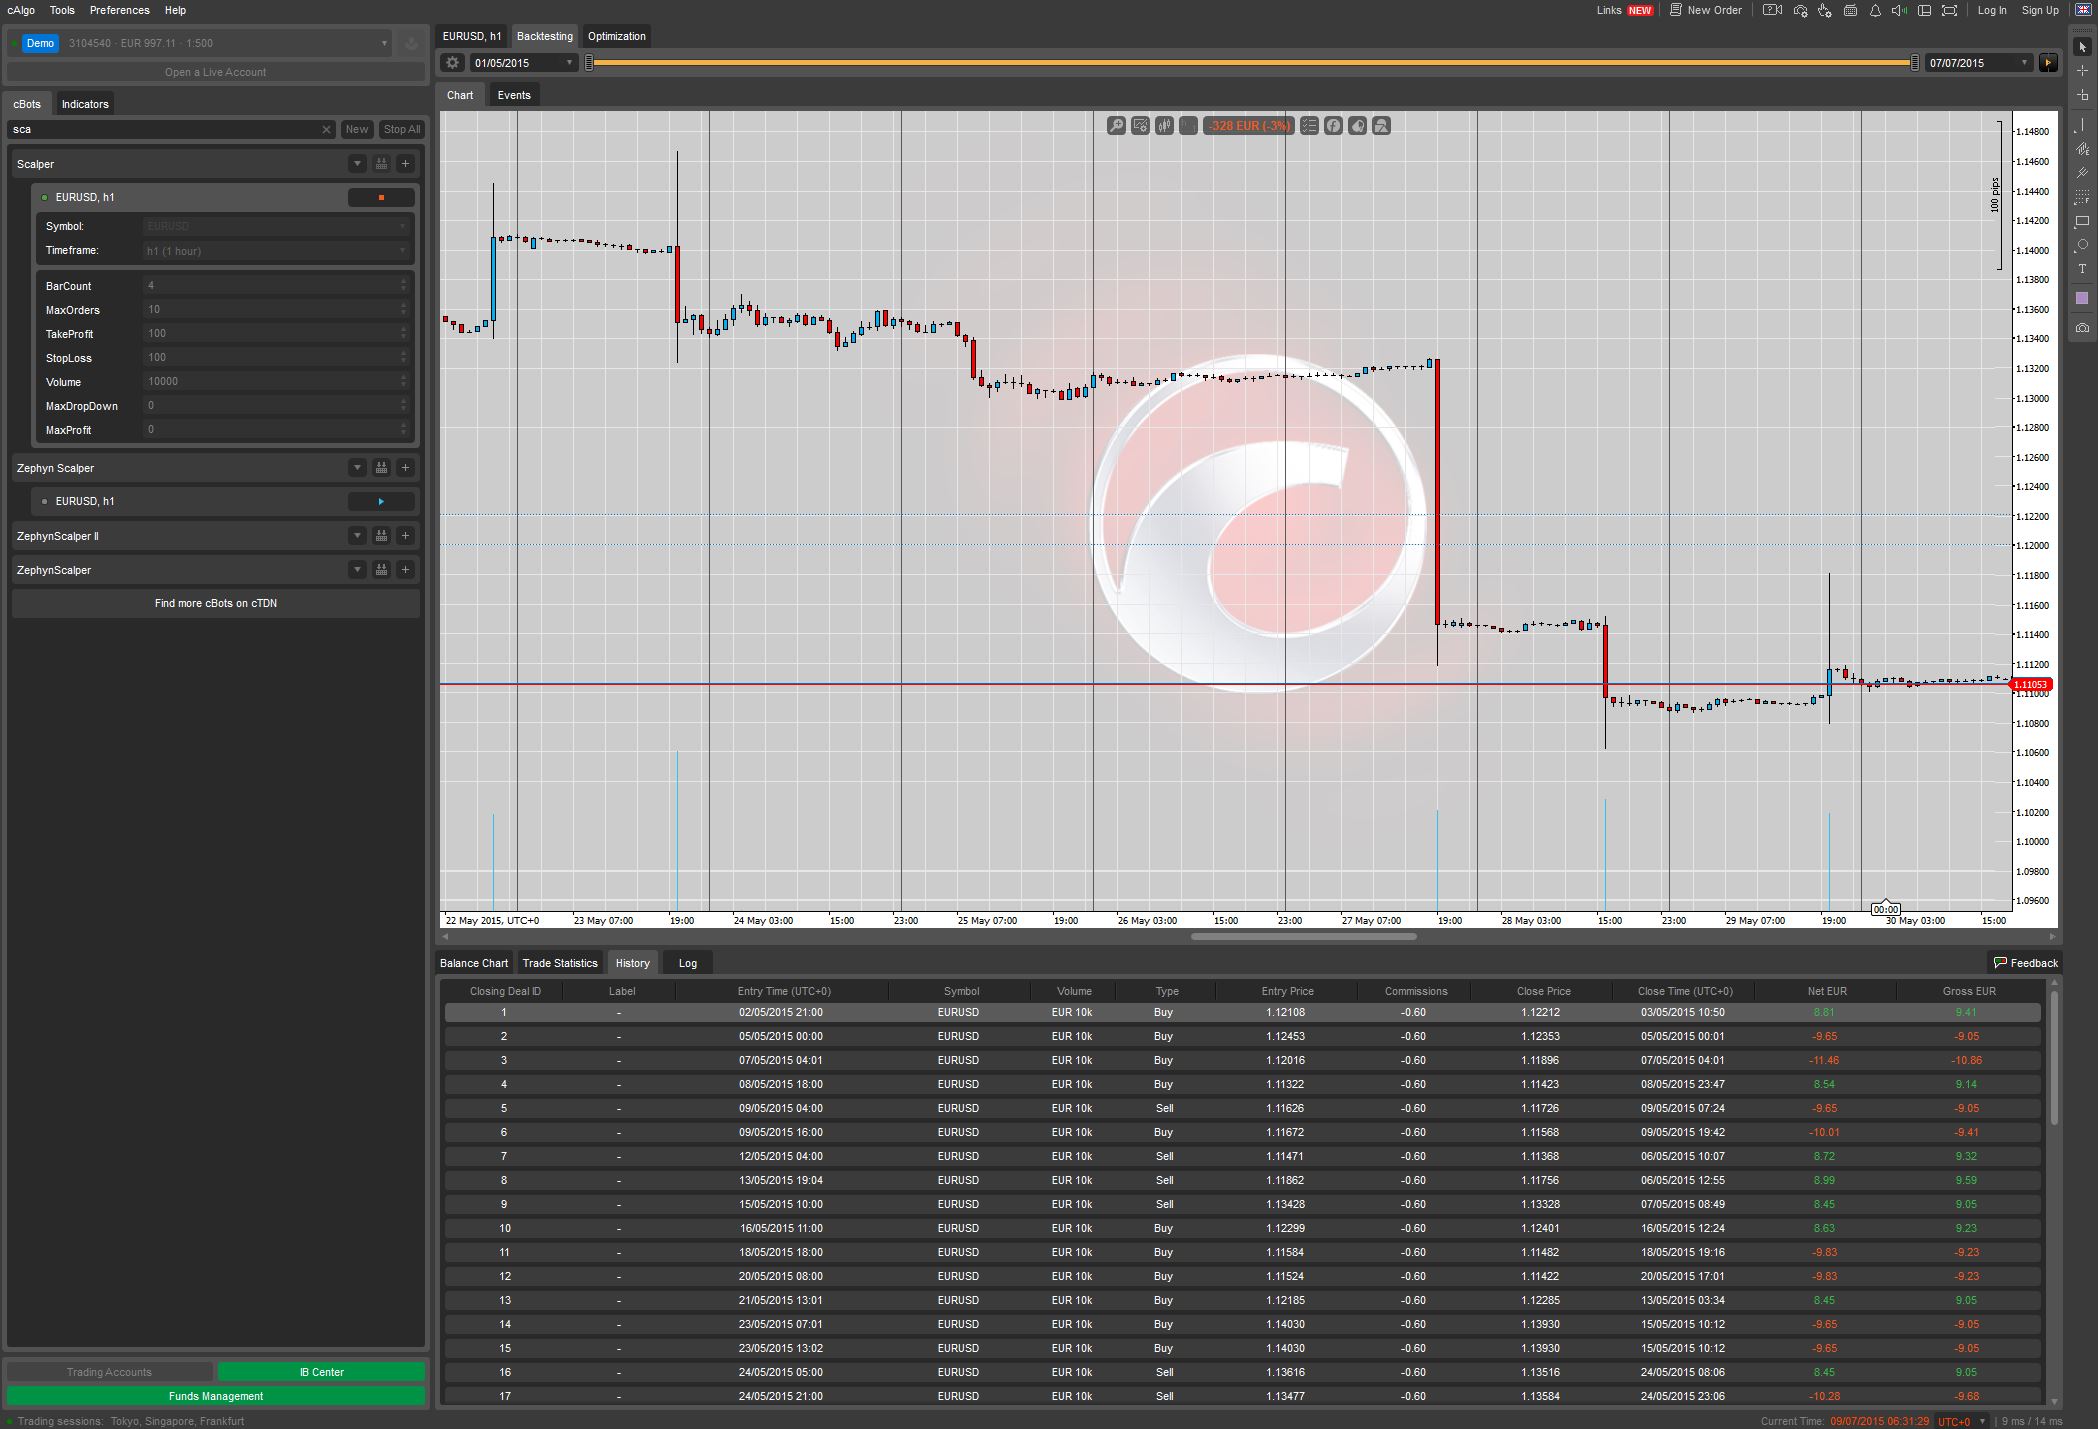Open the Preferences menu
Viewport: 2098px width, 1429px height.
(120, 10)
